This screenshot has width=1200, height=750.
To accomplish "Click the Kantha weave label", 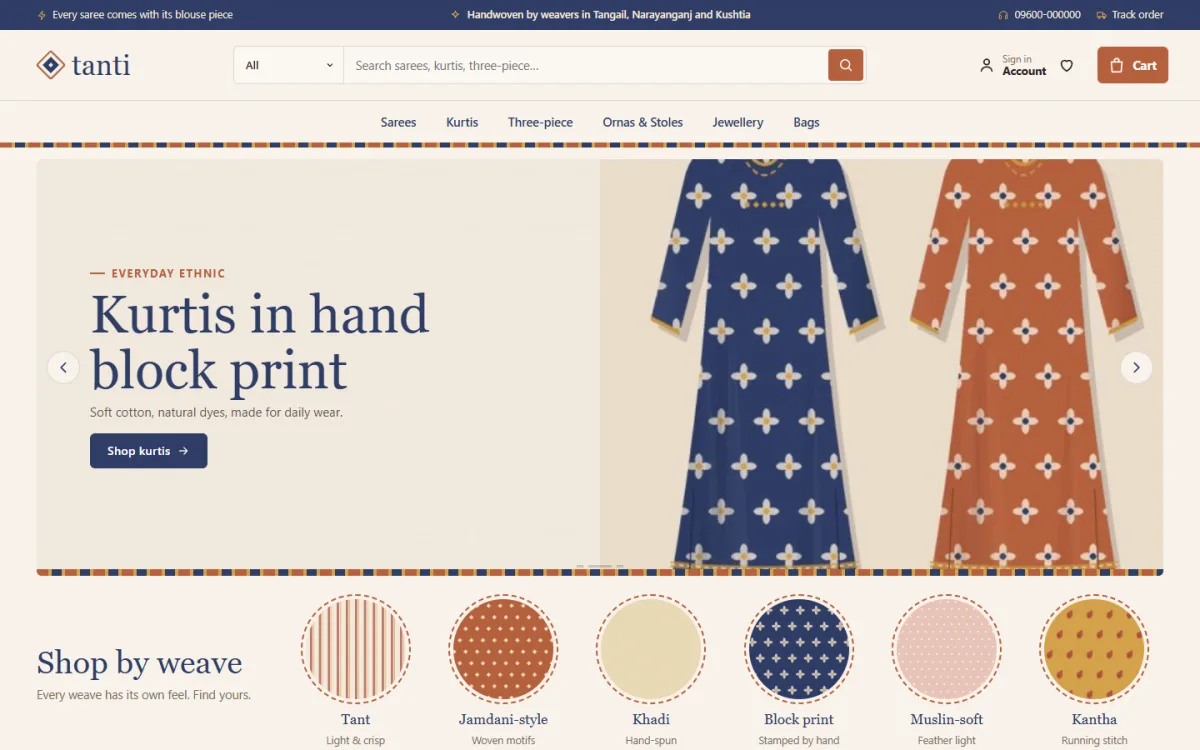I will pyautogui.click(x=1094, y=719).
